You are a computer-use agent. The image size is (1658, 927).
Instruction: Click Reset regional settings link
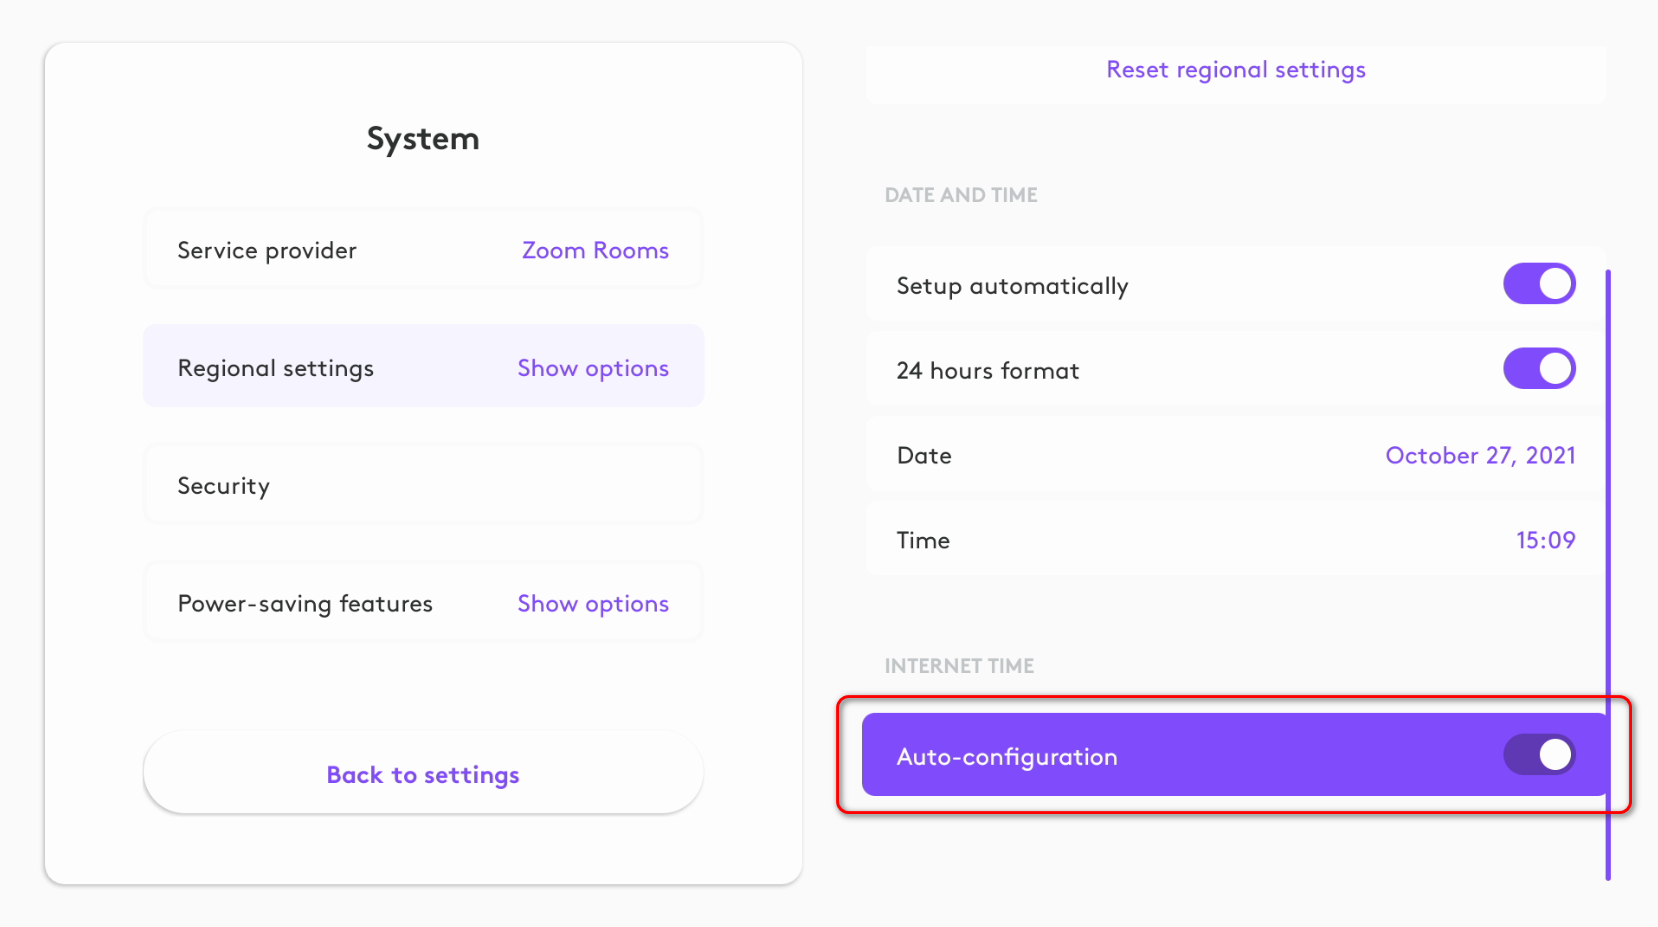(x=1235, y=70)
